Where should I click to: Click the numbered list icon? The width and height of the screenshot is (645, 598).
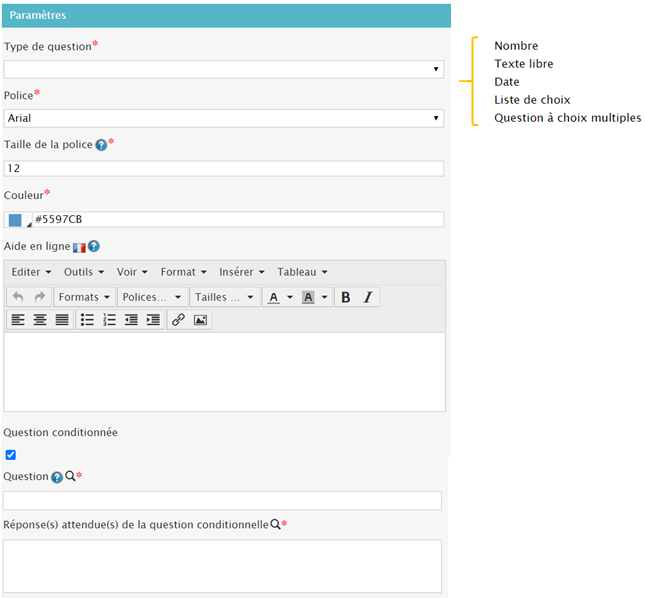click(x=109, y=320)
